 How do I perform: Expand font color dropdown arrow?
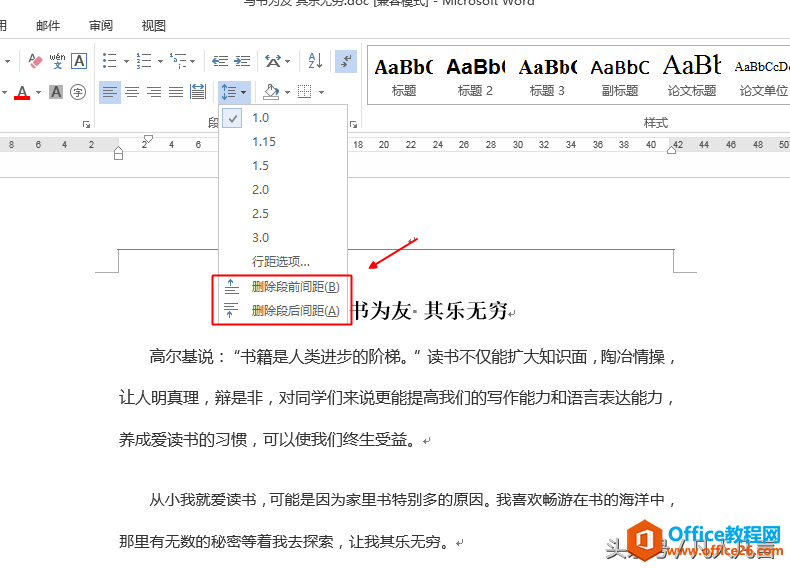(x=38, y=93)
